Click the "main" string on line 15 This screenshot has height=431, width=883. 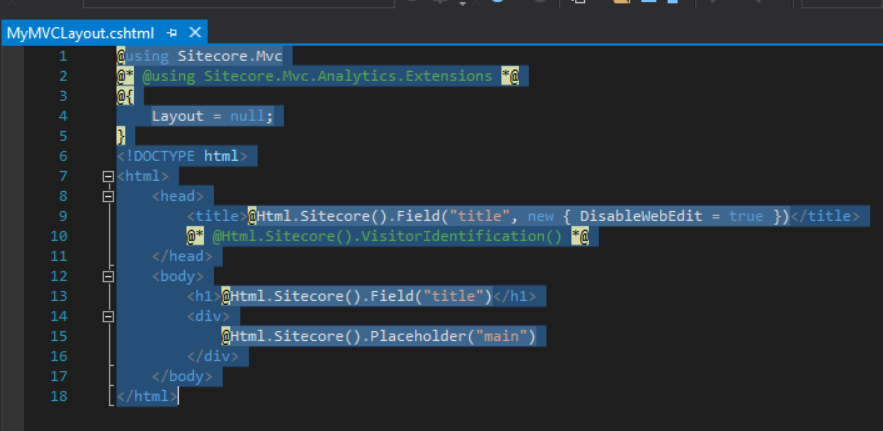point(502,336)
